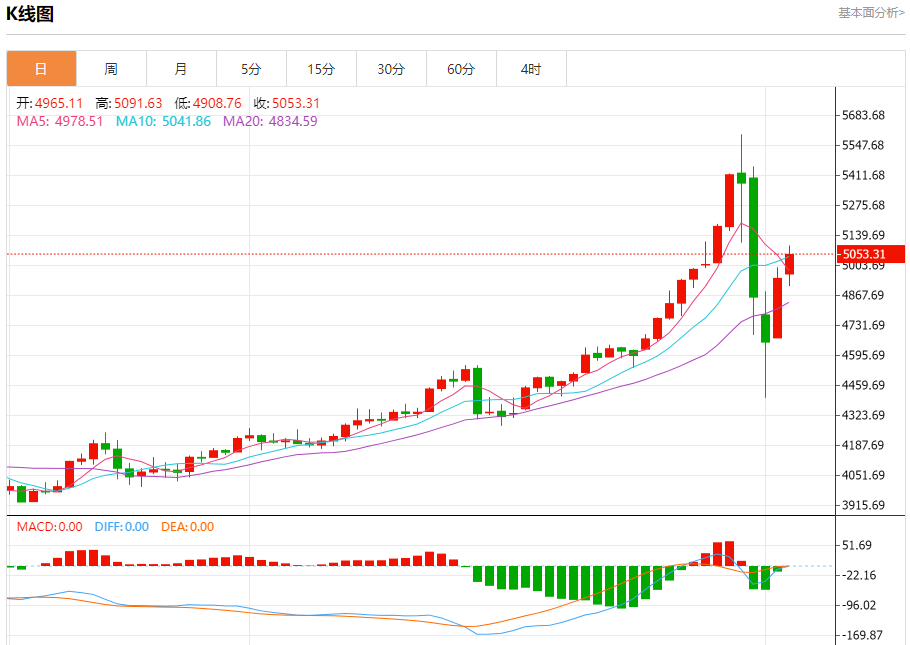Switch to the 4时 chart tab

(x=531, y=69)
